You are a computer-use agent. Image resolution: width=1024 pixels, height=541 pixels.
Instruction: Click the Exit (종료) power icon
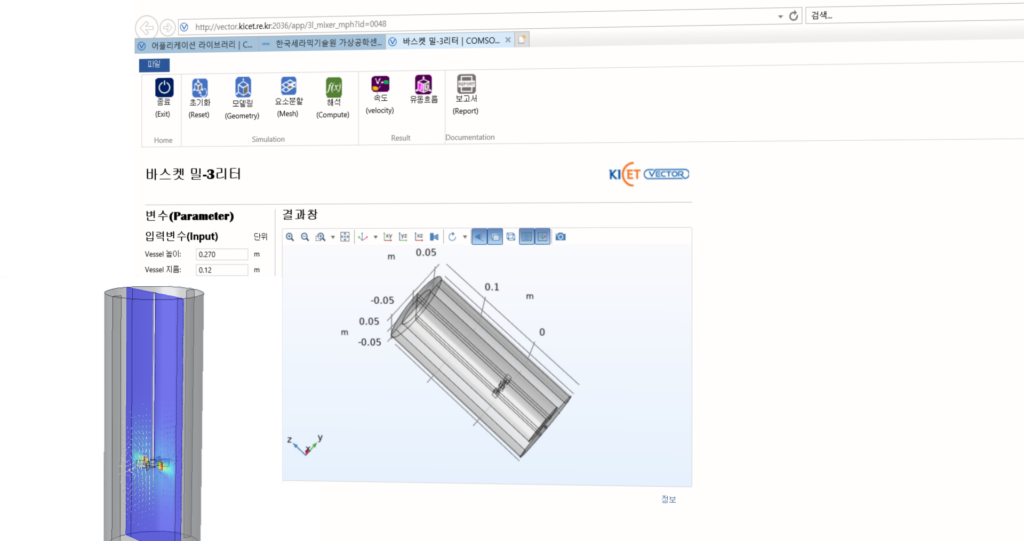[x=164, y=88]
